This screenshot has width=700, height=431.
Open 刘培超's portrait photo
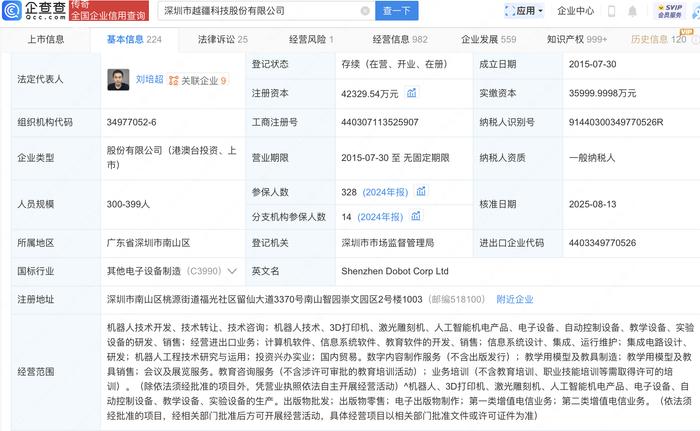(118, 80)
